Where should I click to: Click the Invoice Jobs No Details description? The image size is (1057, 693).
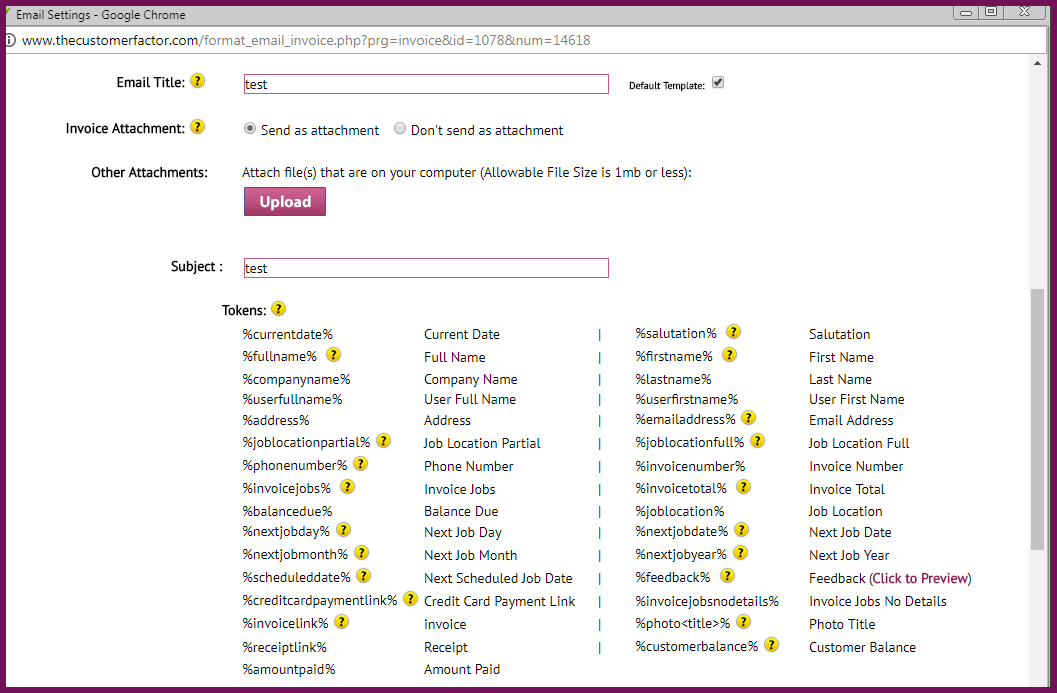click(x=878, y=601)
